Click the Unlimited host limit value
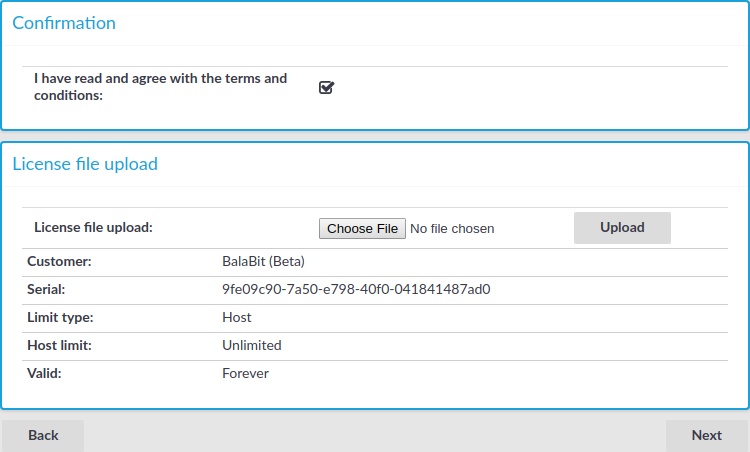The image size is (750, 452). (252, 345)
